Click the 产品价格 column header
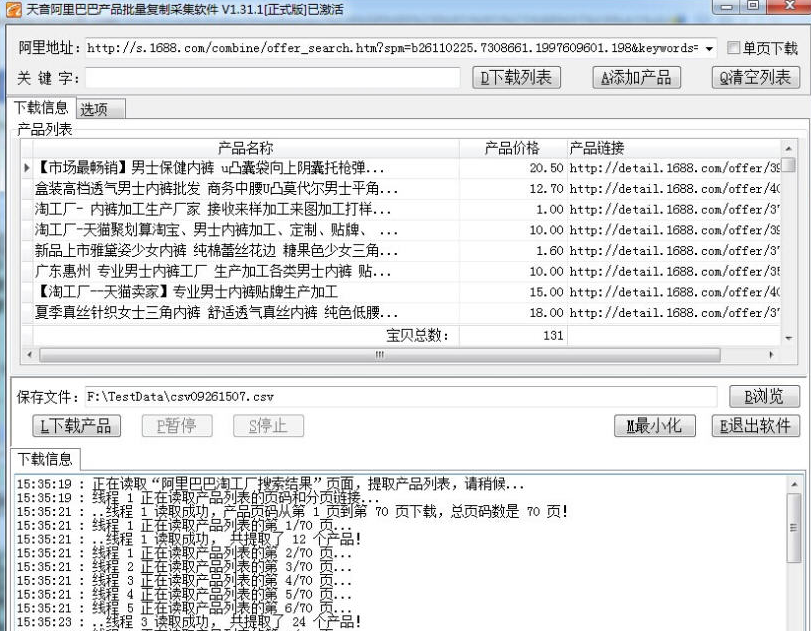Viewport: 811px width, 631px height. [x=511, y=148]
